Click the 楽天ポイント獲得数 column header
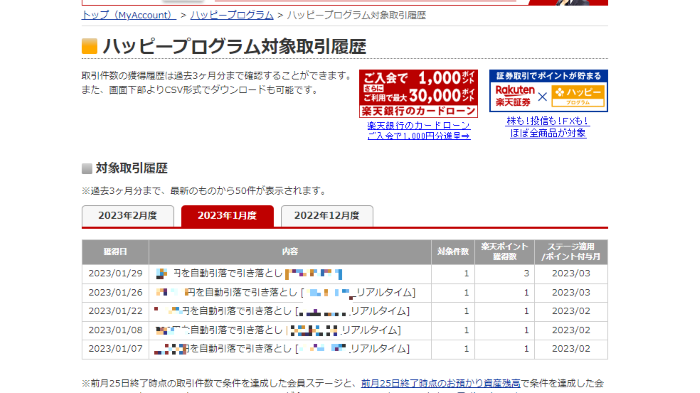Screen dimensions: 700x393 coord(504,252)
